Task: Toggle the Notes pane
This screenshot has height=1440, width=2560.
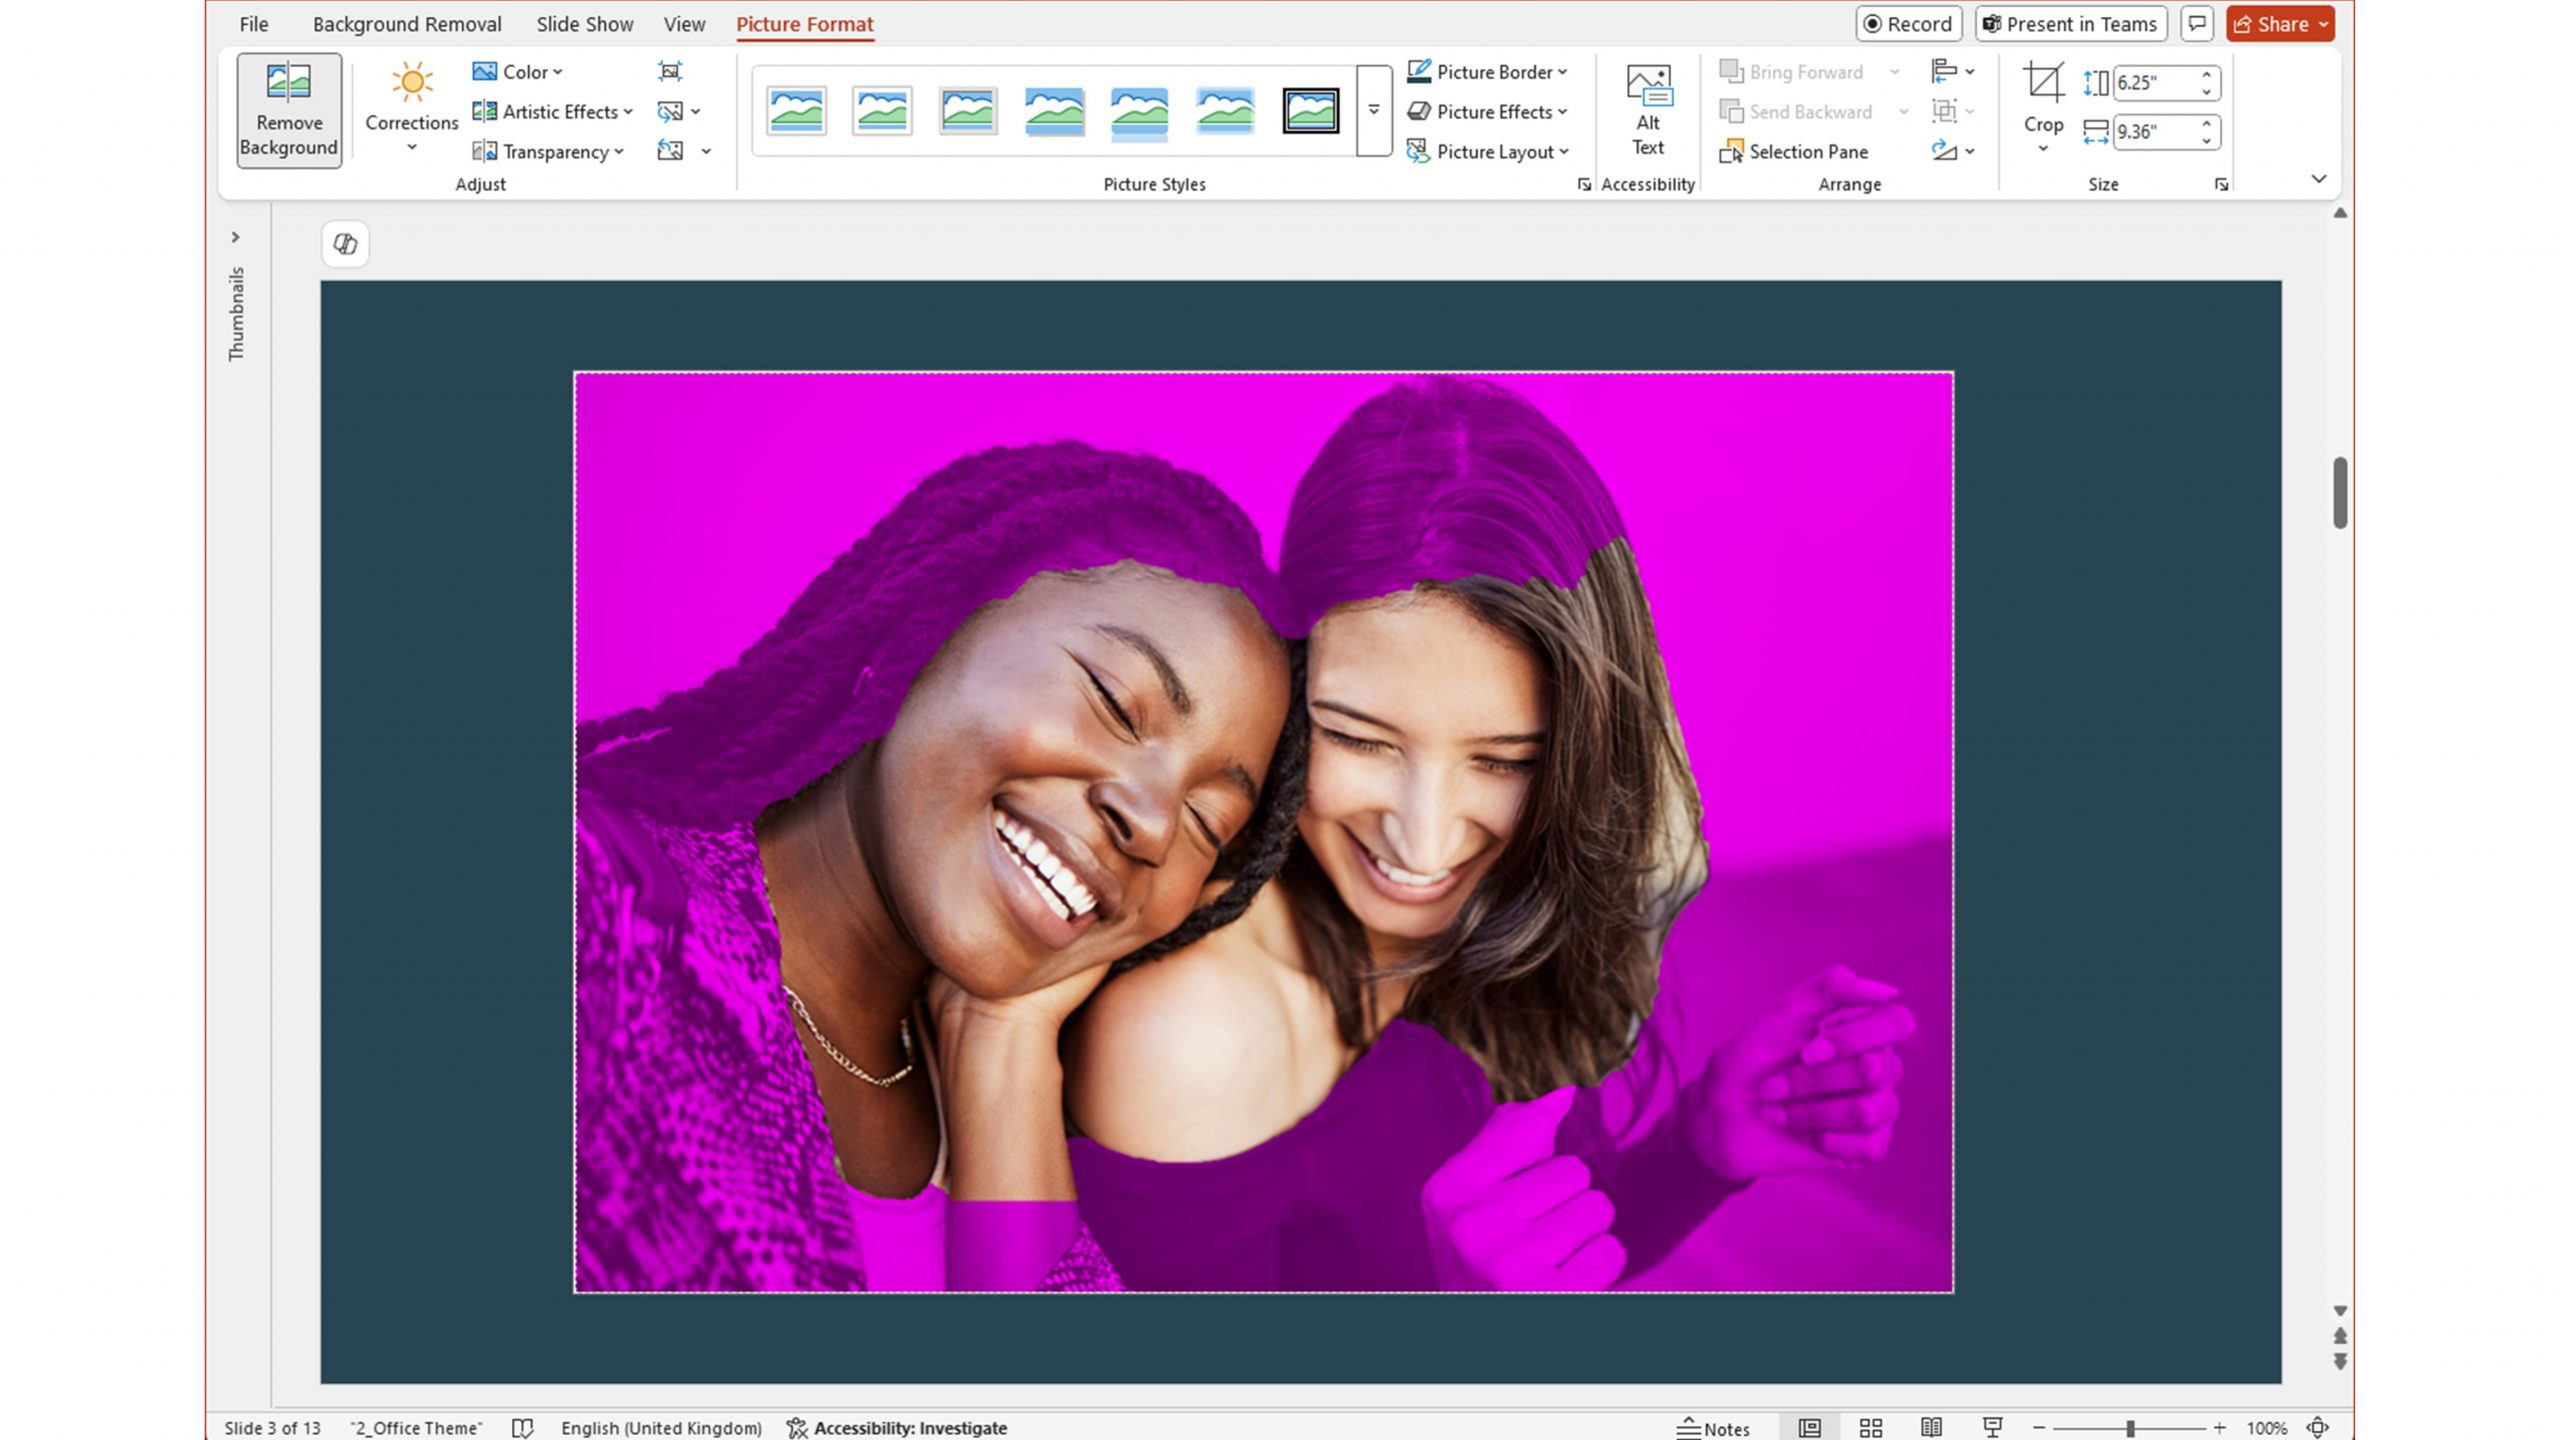Action: coord(1713,1428)
